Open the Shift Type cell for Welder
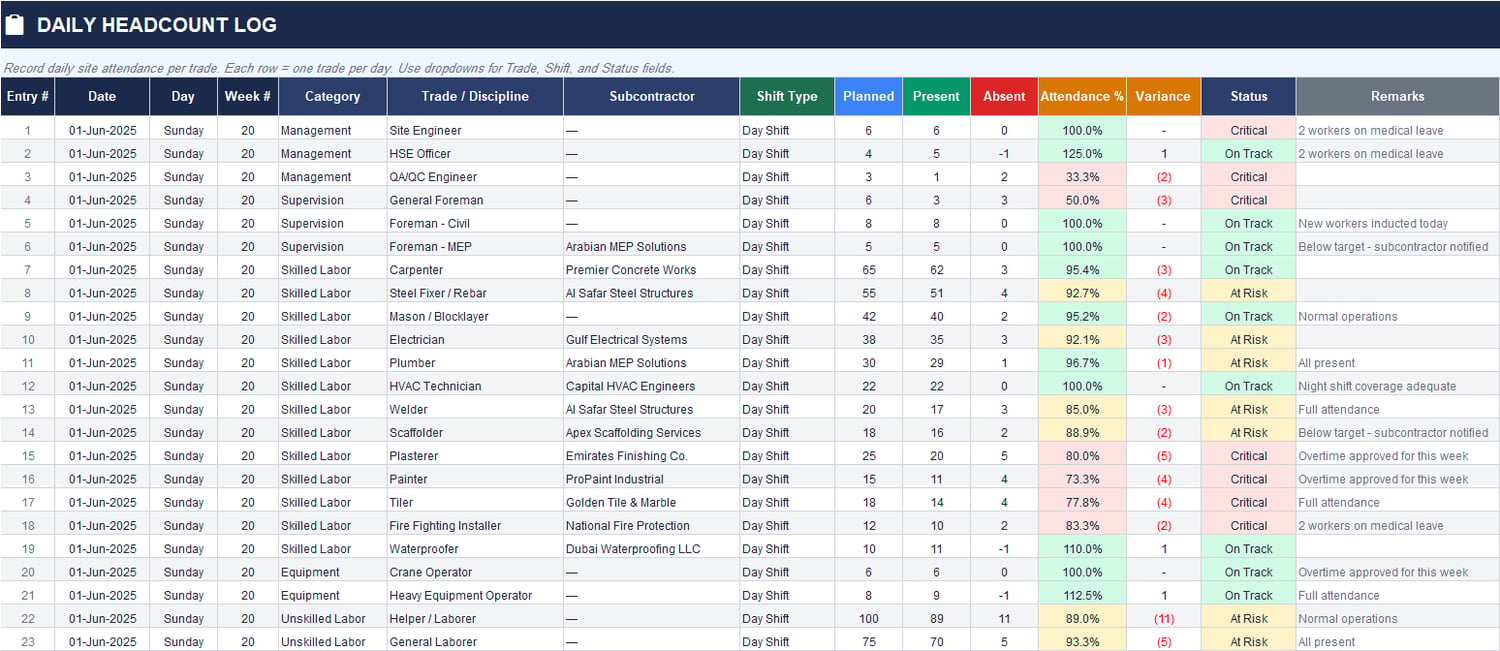This screenshot has width=1500, height=651. click(787, 409)
